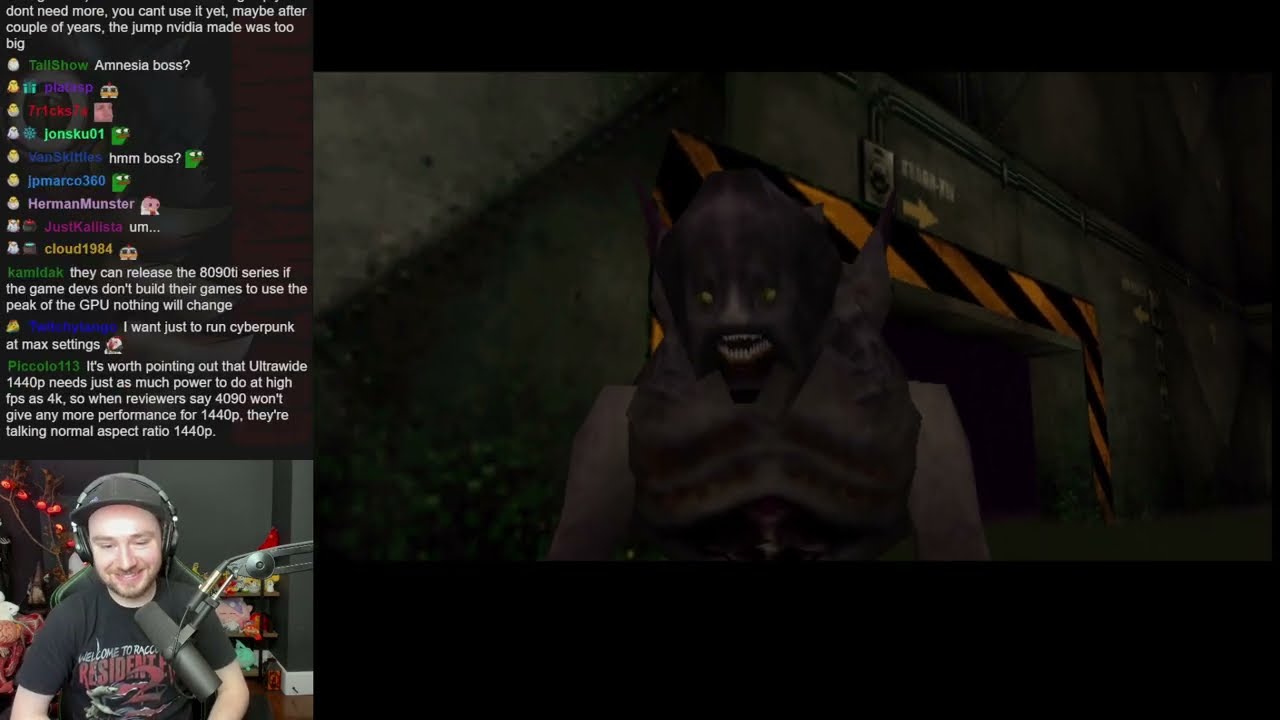Click the green emote after 'hmm boss?'
Viewport: 1280px width, 720px height.
point(195,158)
